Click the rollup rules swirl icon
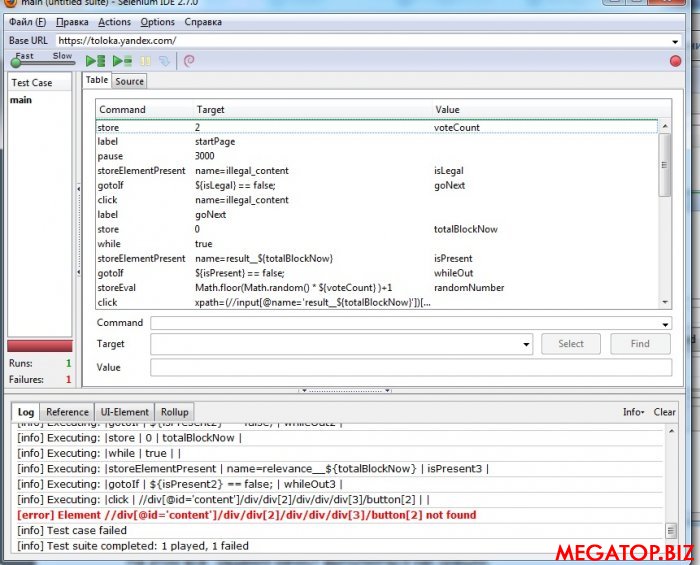 pyautogui.click(x=189, y=61)
